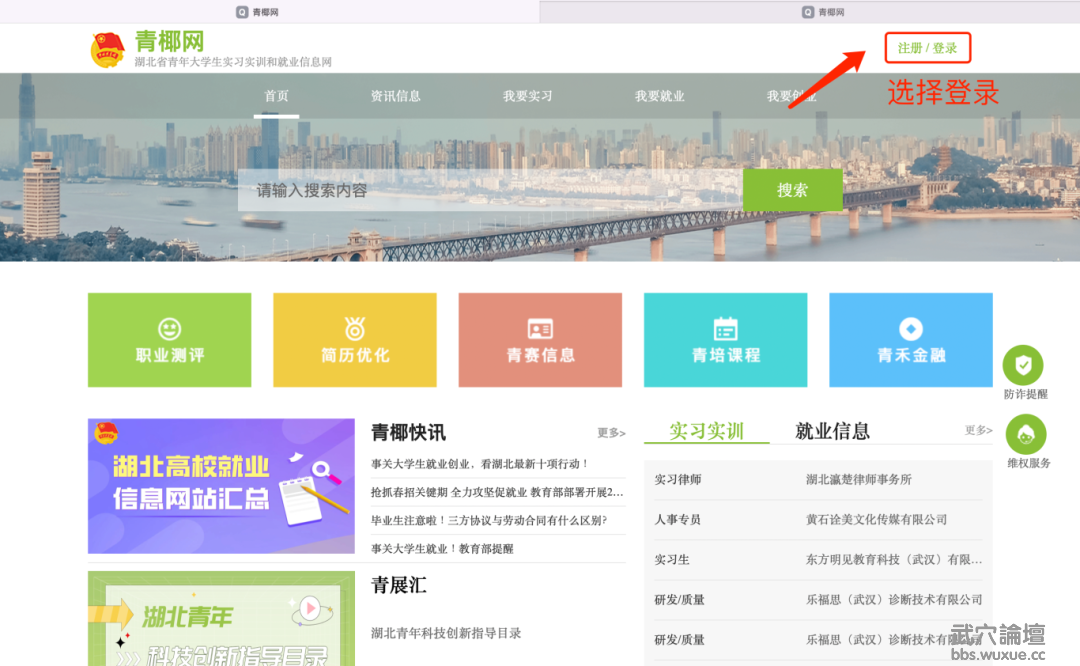Open the 青培课程 calendar tile

click(725, 340)
